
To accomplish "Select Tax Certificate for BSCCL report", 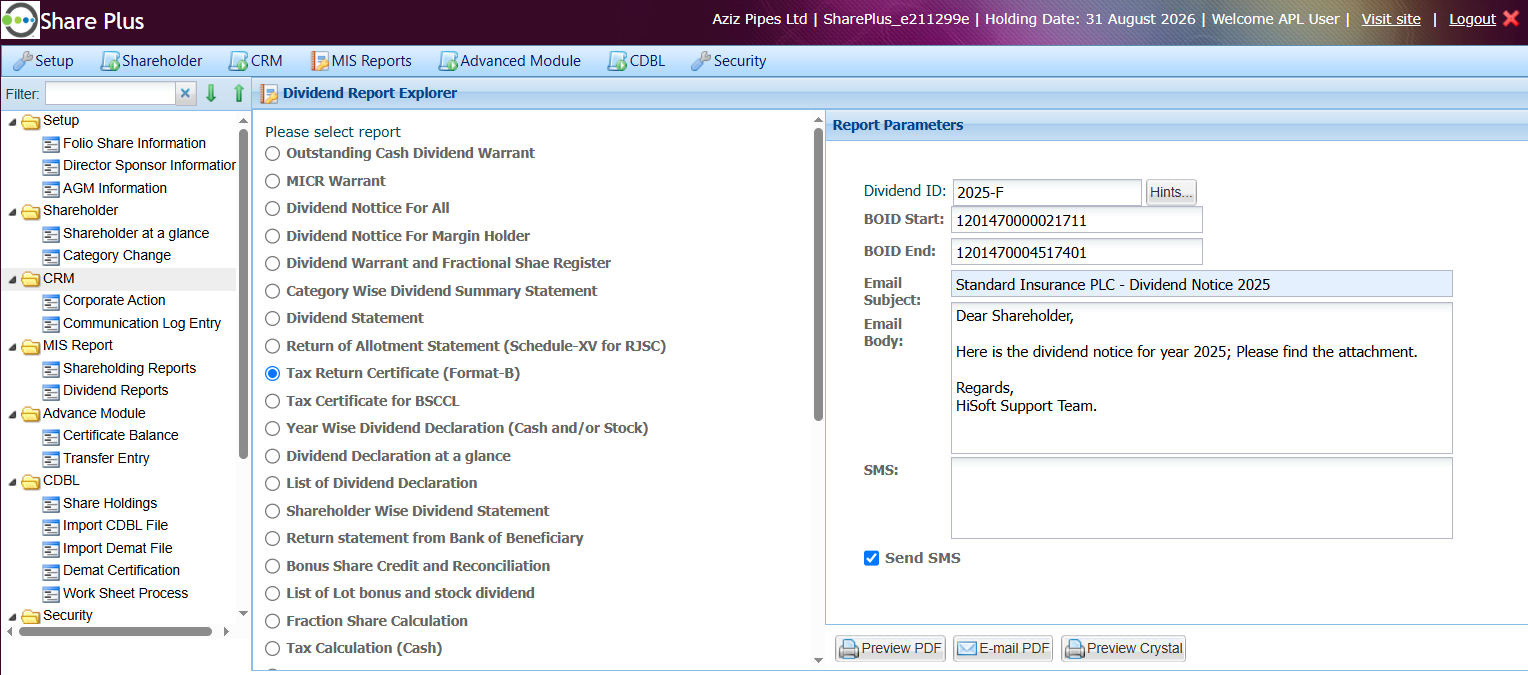I will [x=272, y=401].
